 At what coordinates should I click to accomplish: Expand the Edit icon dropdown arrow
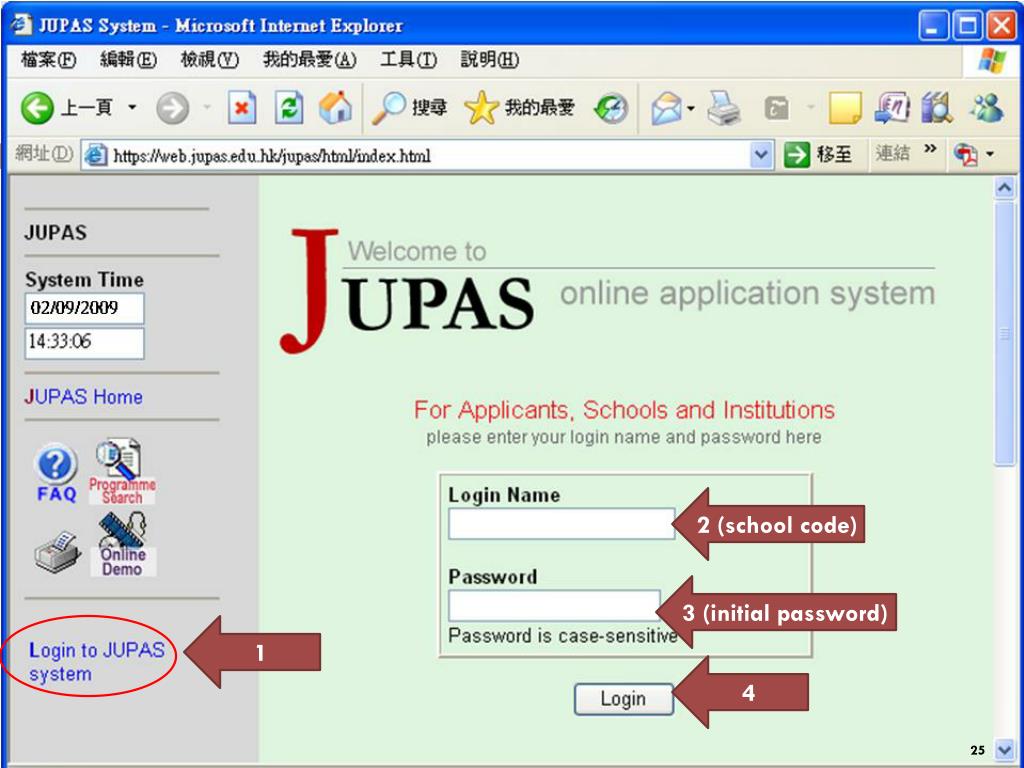click(x=810, y=109)
